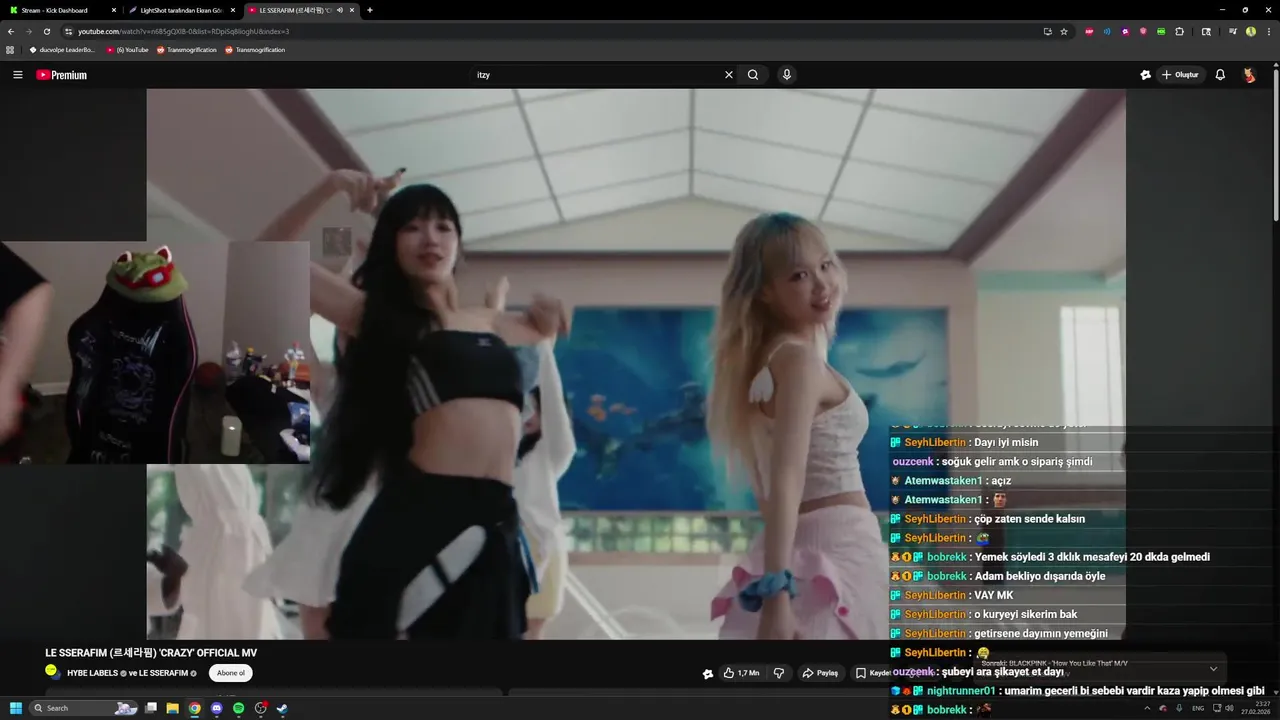This screenshot has height=720, width=1280.
Task: Open a new Chrome tab
Action: pos(370,10)
